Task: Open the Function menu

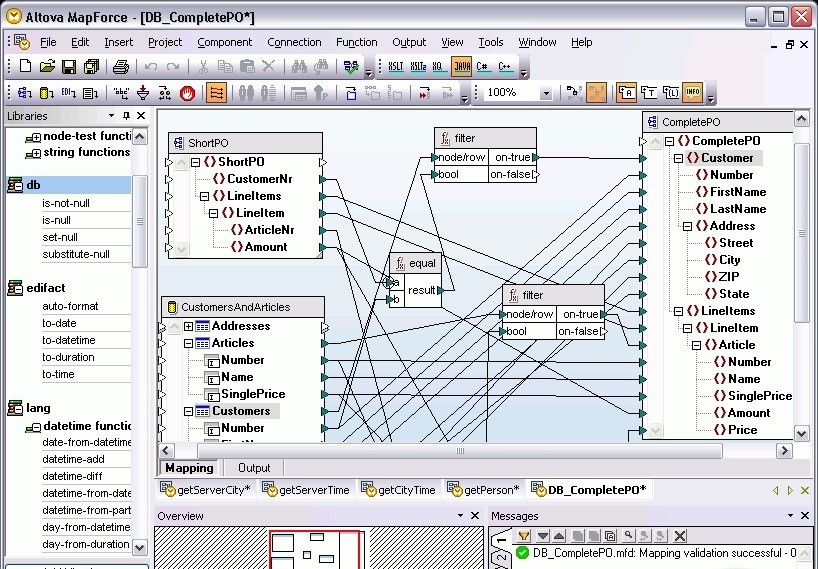Action: click(356, 42)
